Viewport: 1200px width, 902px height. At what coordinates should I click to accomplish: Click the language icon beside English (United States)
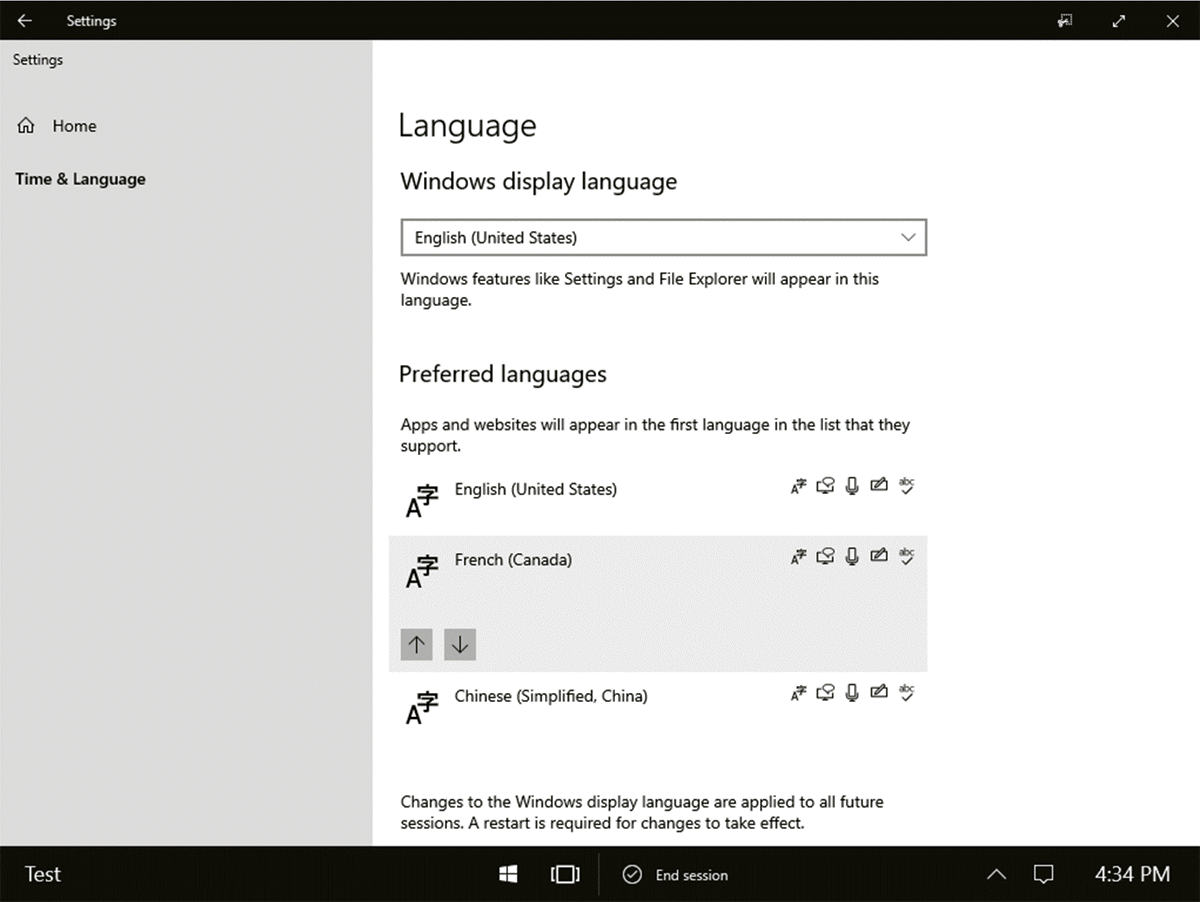point(422,501)
